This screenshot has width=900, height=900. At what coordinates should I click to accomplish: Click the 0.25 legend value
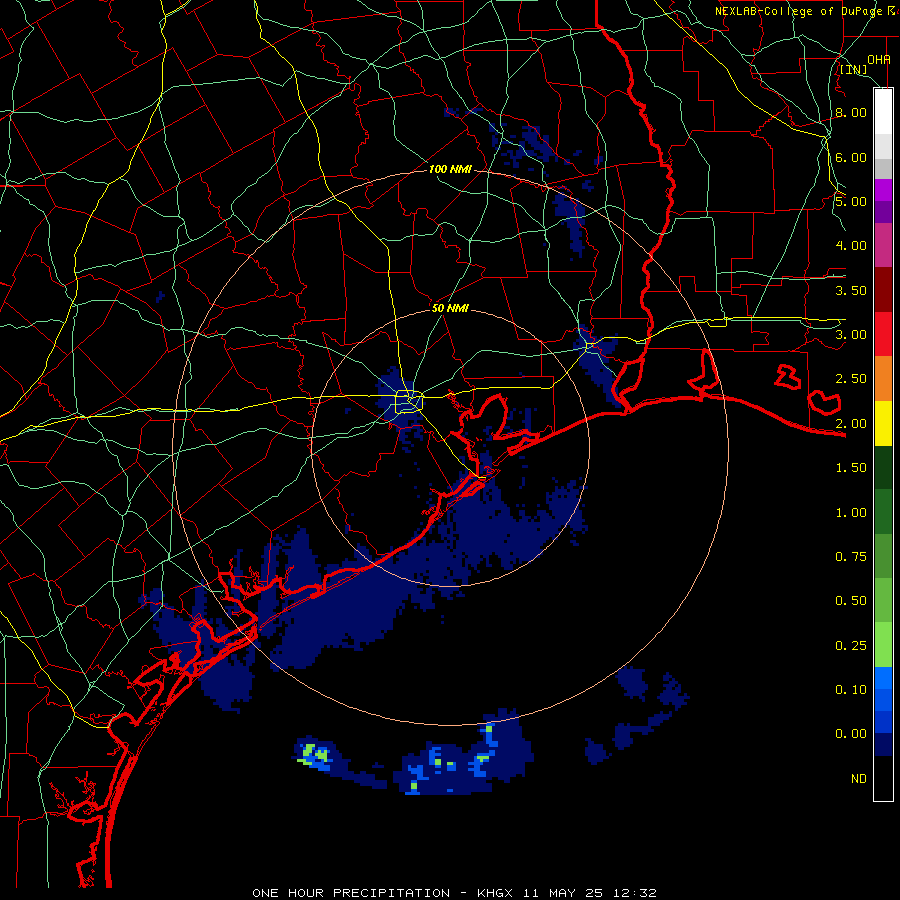pos(851,646)
